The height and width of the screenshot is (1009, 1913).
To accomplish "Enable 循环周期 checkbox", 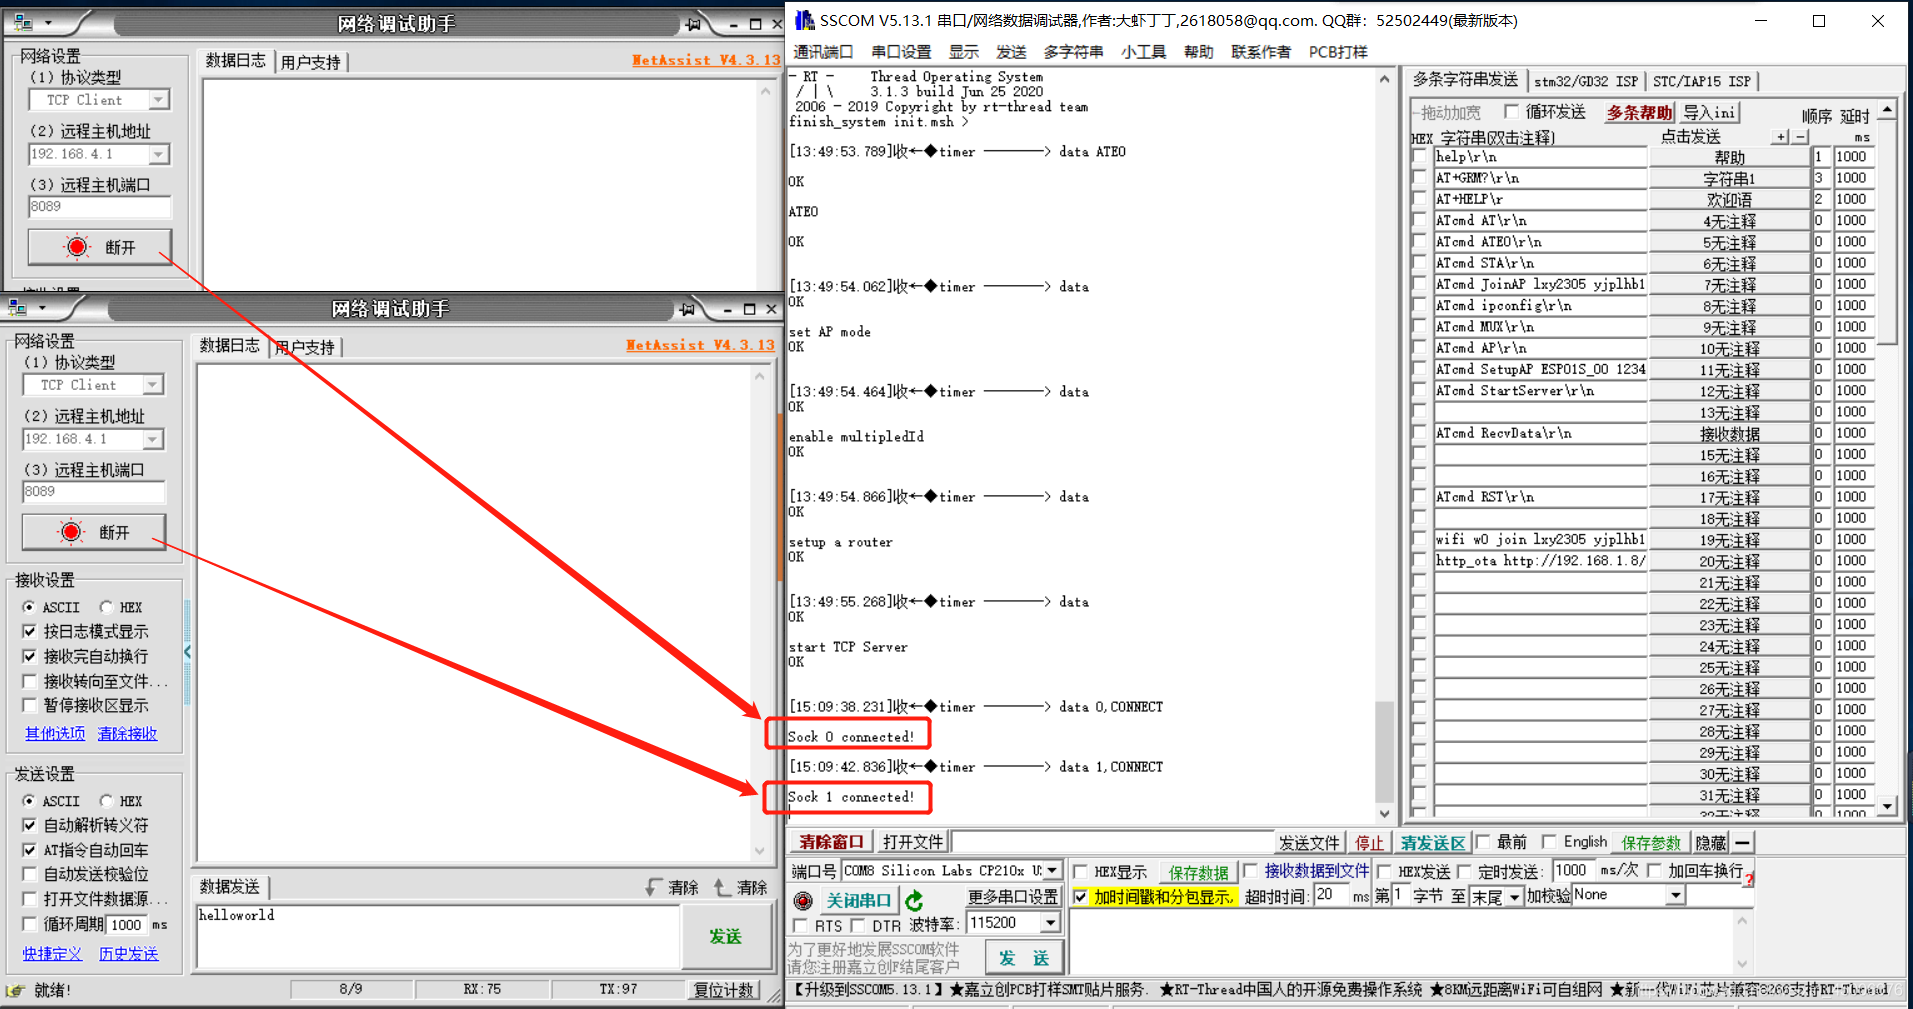I will [30, 924].
